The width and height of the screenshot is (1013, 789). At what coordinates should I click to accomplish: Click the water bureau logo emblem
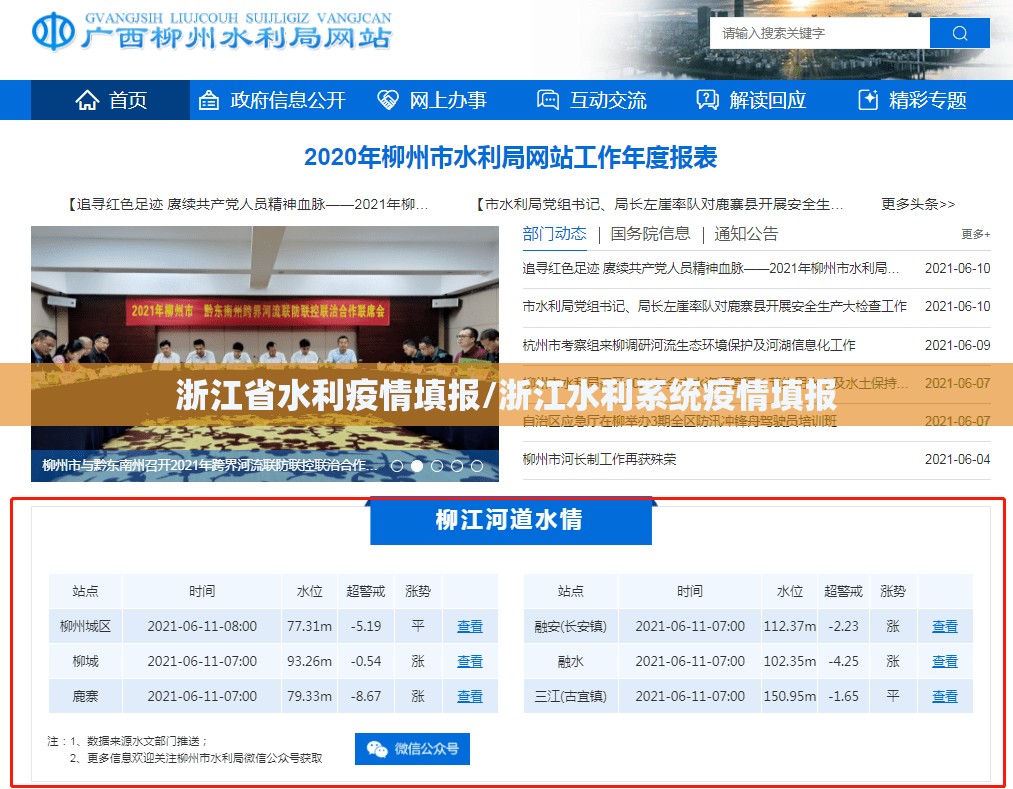pos(53,31)
